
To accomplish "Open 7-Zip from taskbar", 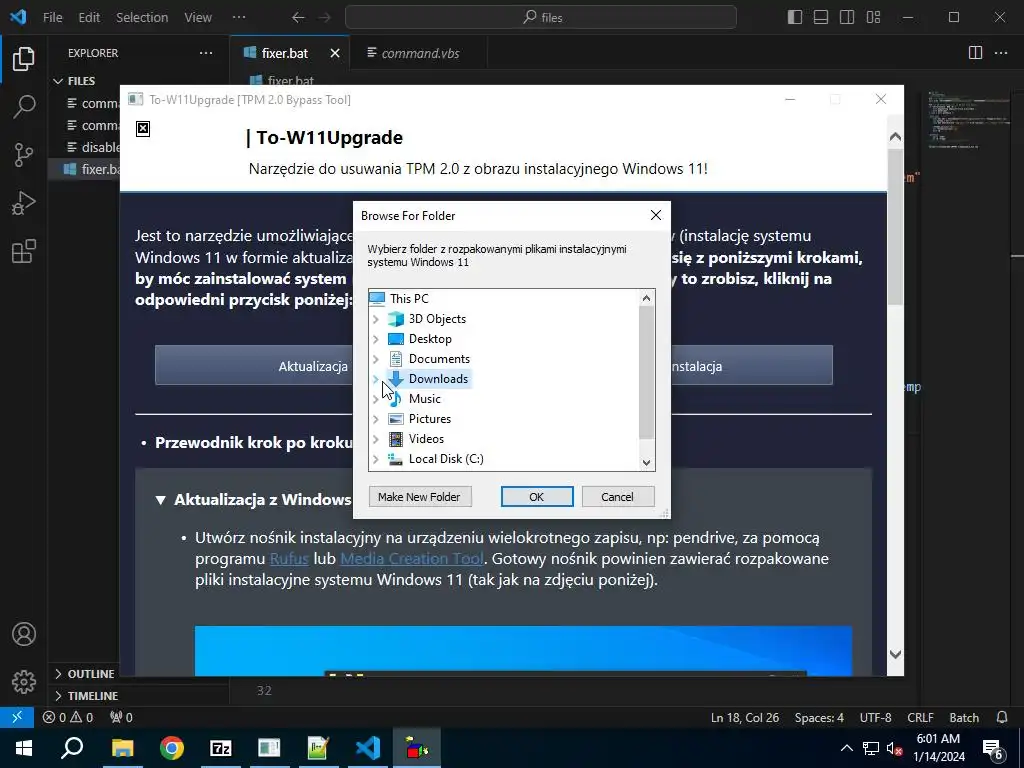I will point(221,748).
